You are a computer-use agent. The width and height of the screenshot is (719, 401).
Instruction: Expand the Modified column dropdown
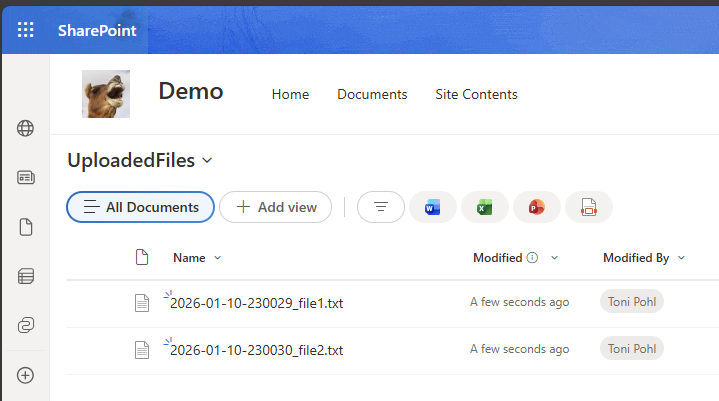pyautogui.click(x=554, y=258)
